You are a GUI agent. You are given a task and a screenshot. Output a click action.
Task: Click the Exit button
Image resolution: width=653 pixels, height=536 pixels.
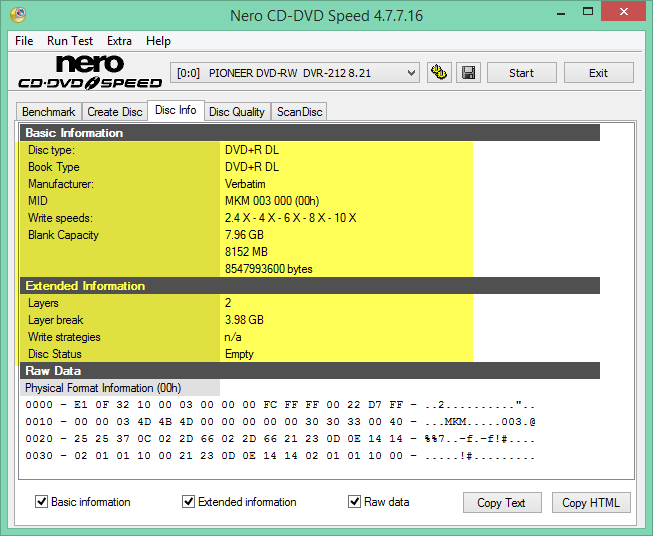598,73
